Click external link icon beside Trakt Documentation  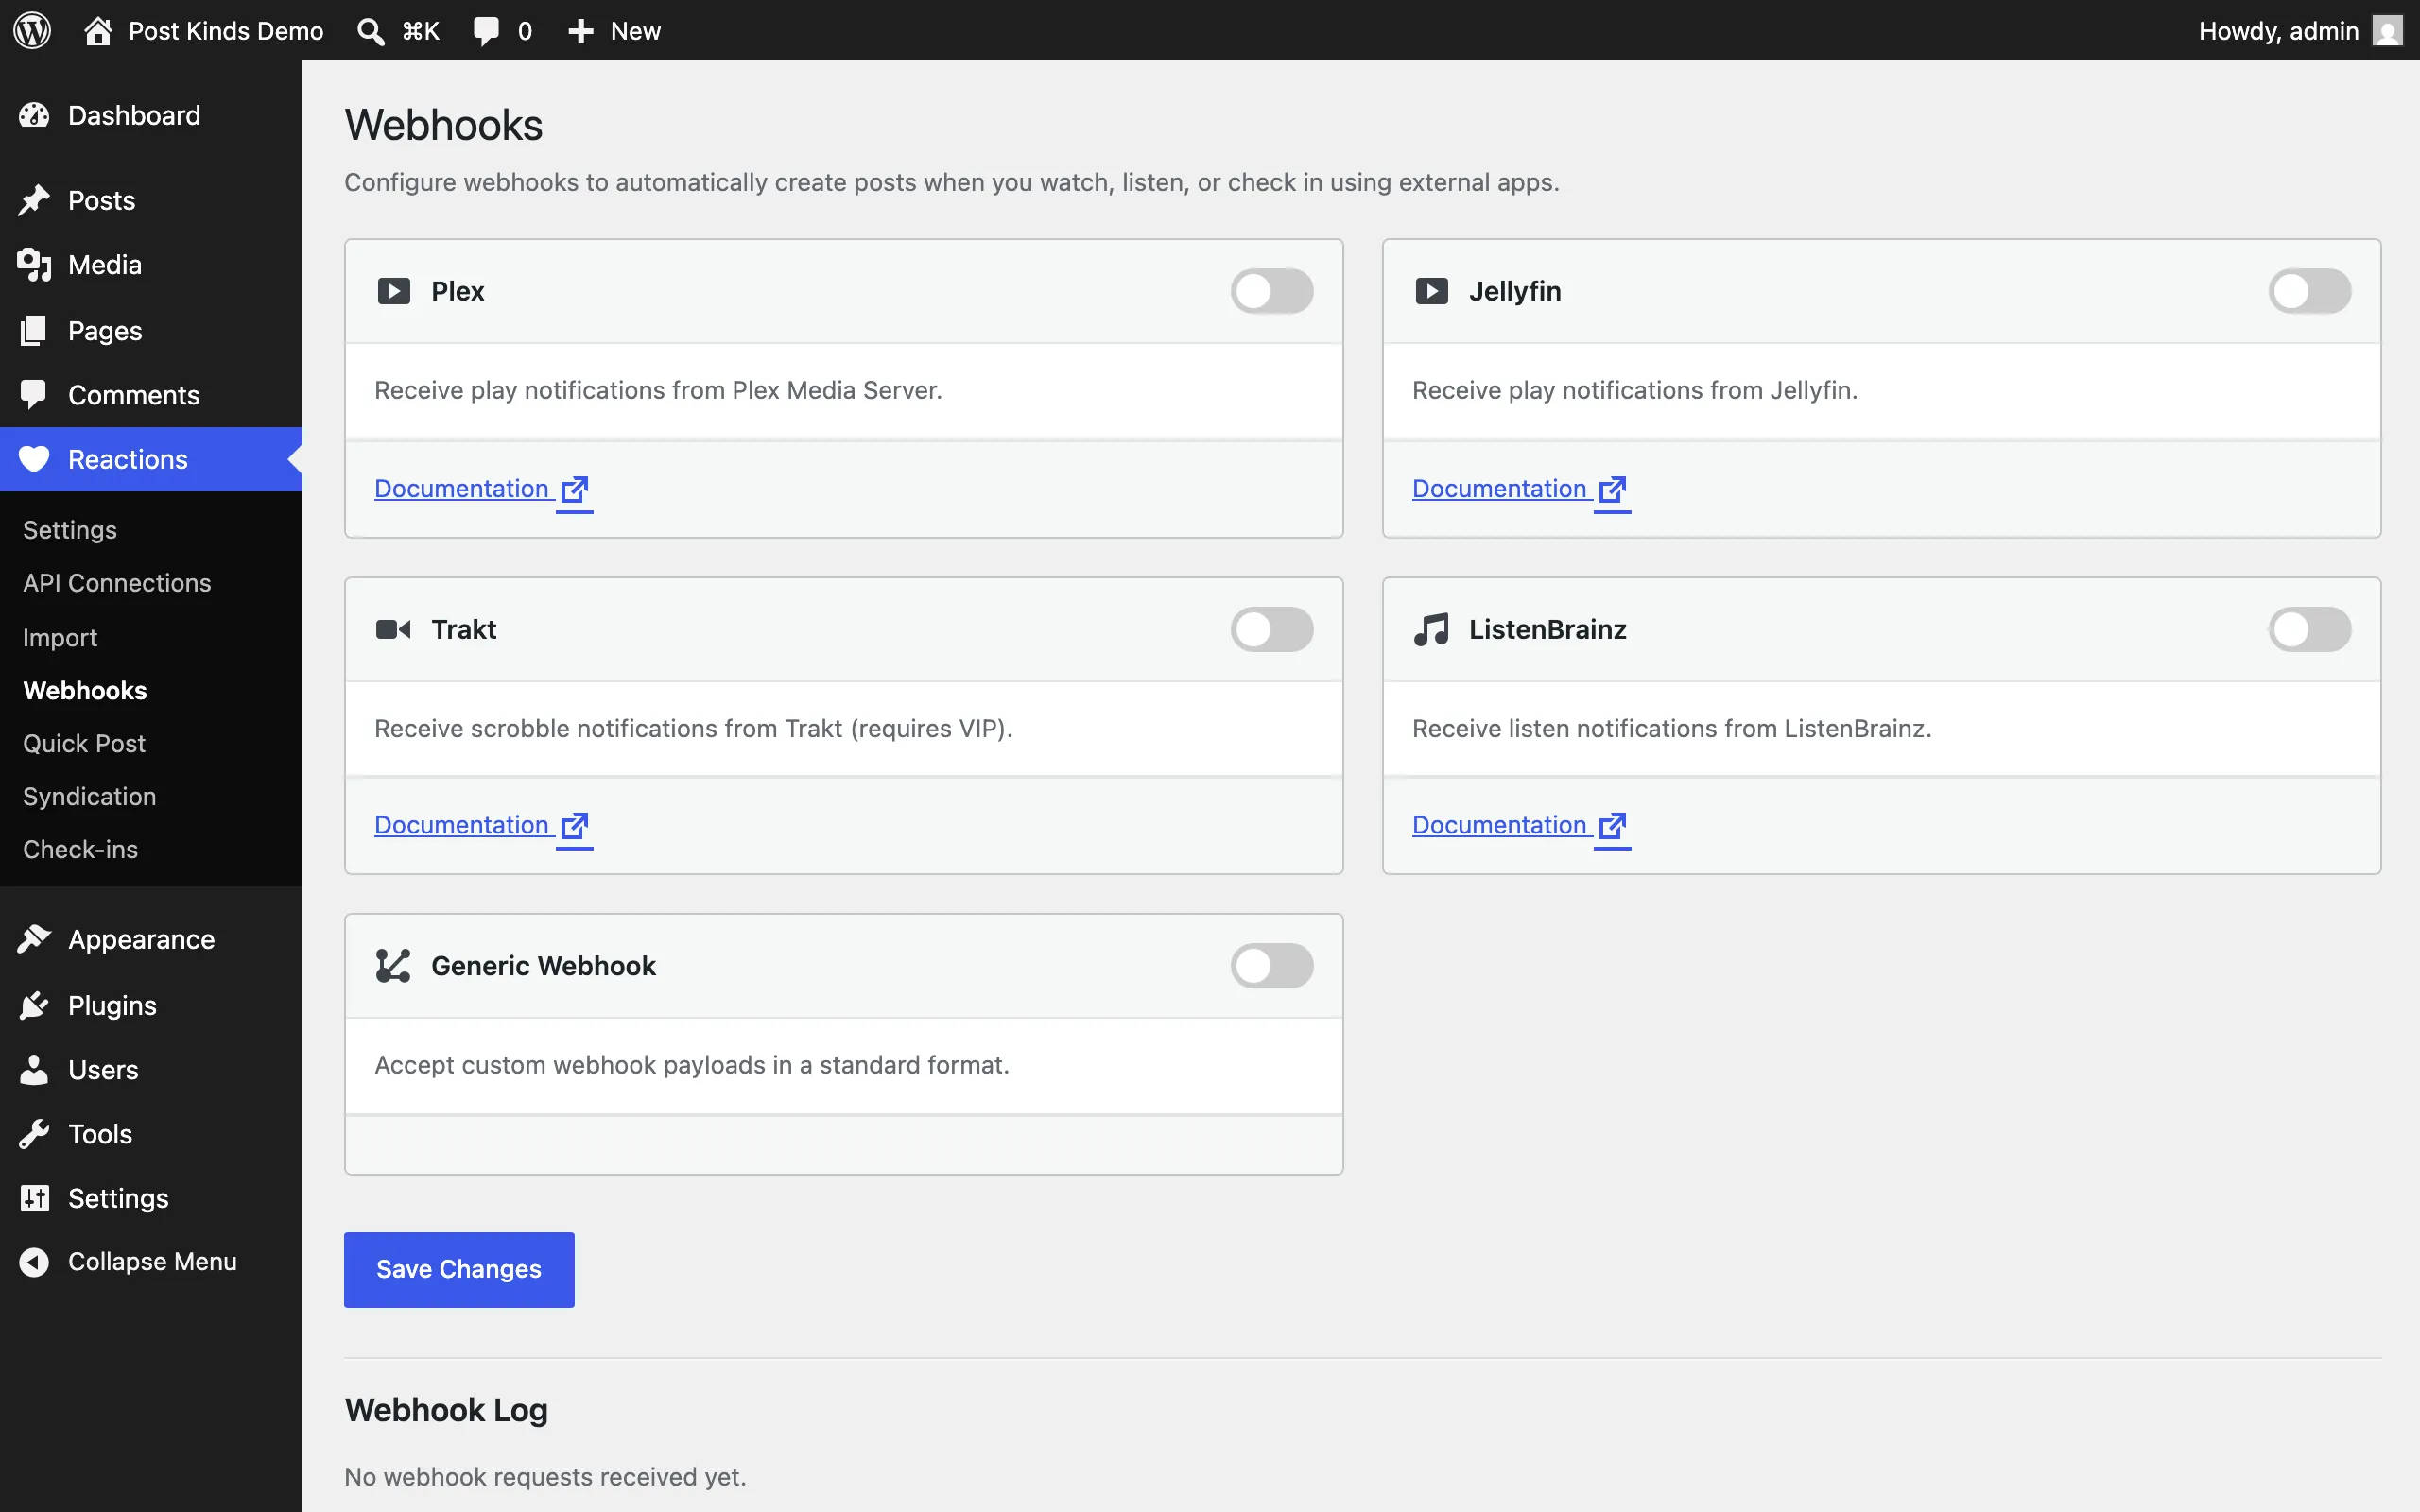pos(575,826)
